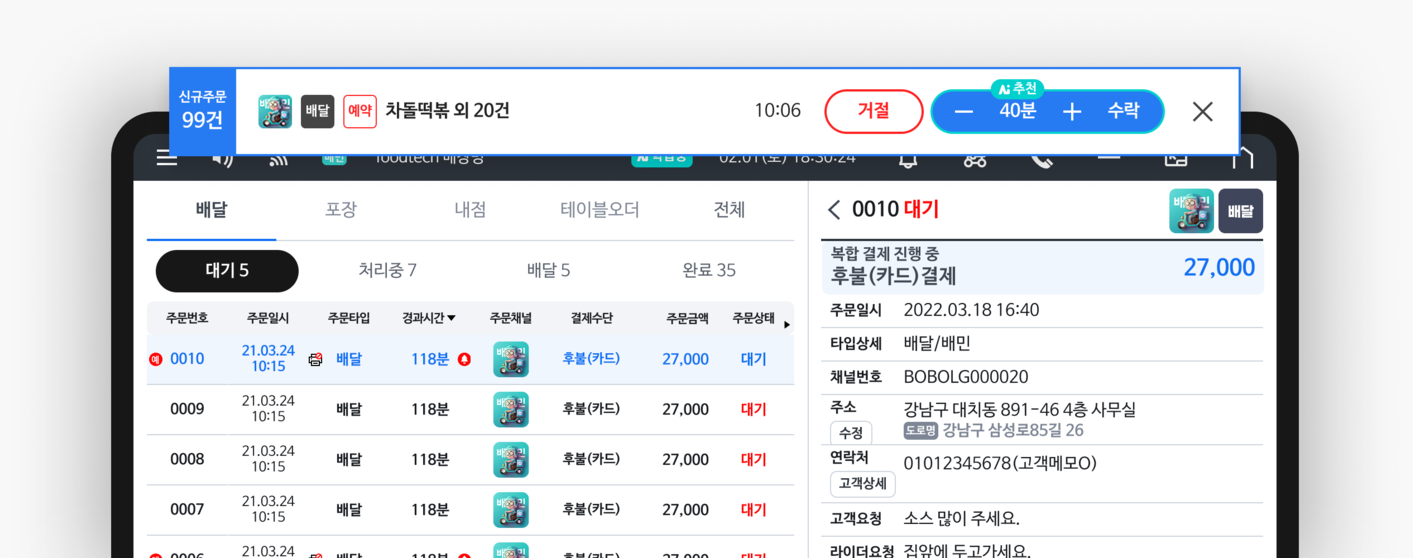1413x558 pixels.
Task: Toggle the speaker sound icon
Action: pyautogui.click(x=223, y=159)
